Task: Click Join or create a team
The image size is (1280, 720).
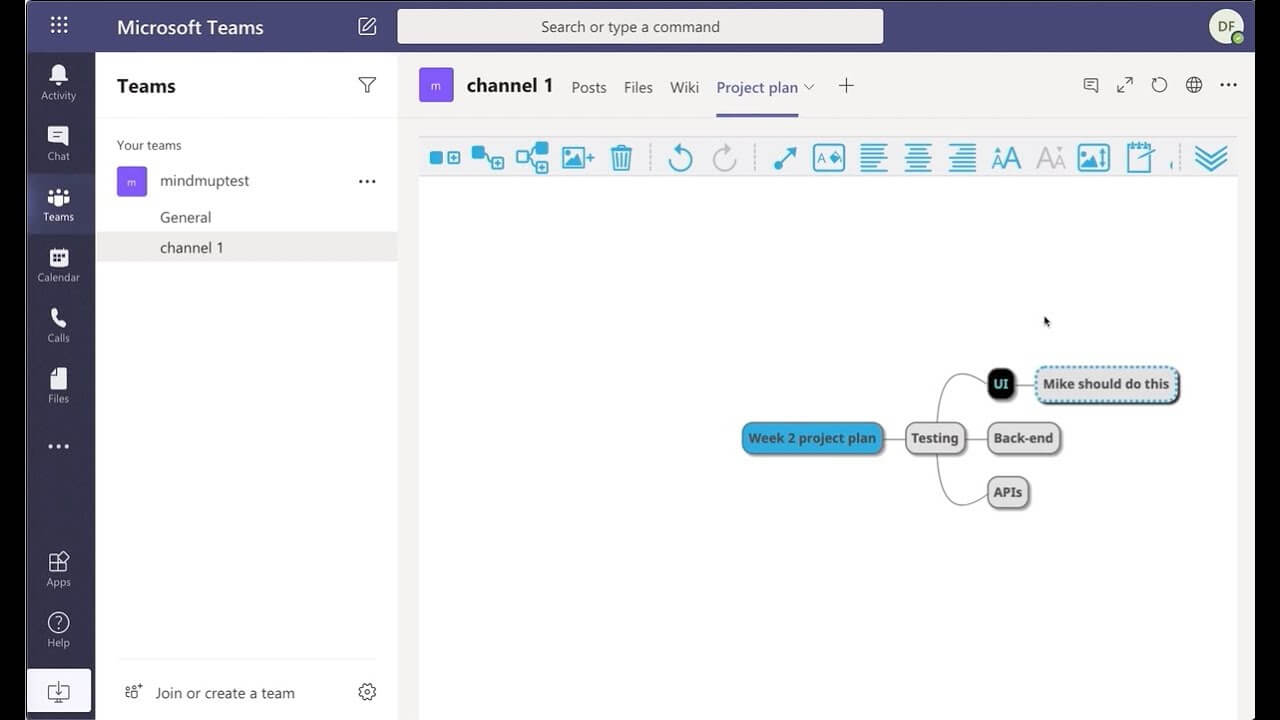Action: coord(225,693)
